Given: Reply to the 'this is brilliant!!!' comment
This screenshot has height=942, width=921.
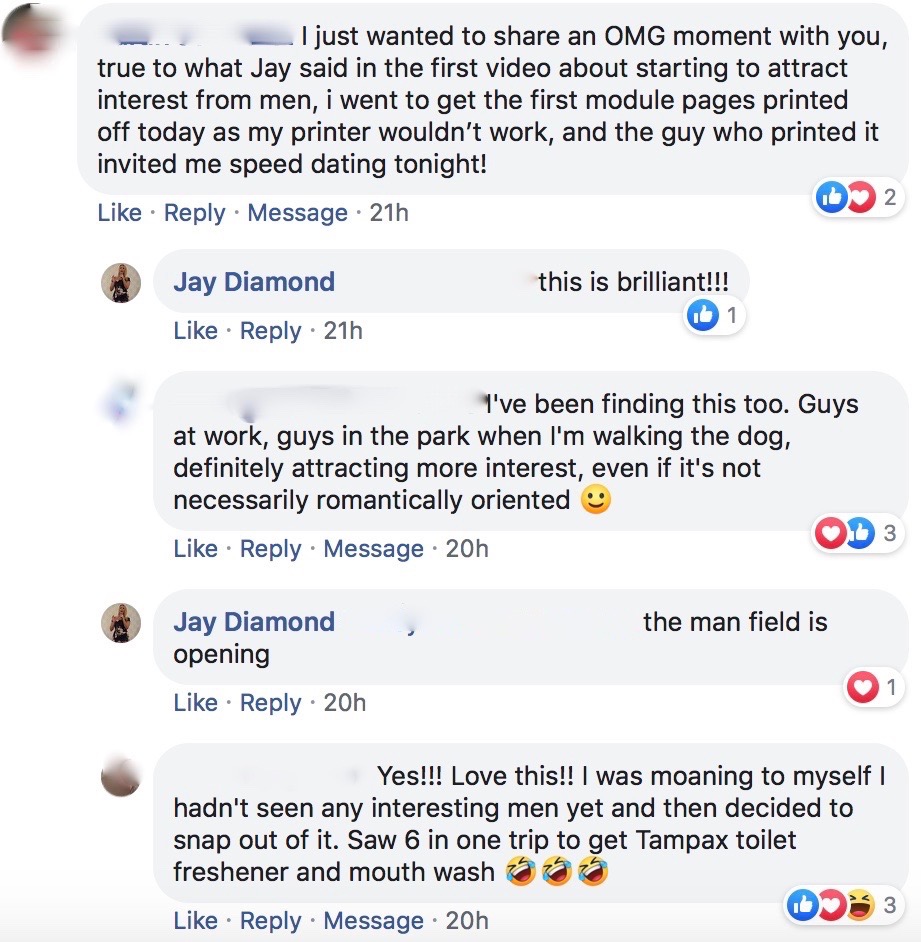Looking at the screenshot, I should 270,331.
